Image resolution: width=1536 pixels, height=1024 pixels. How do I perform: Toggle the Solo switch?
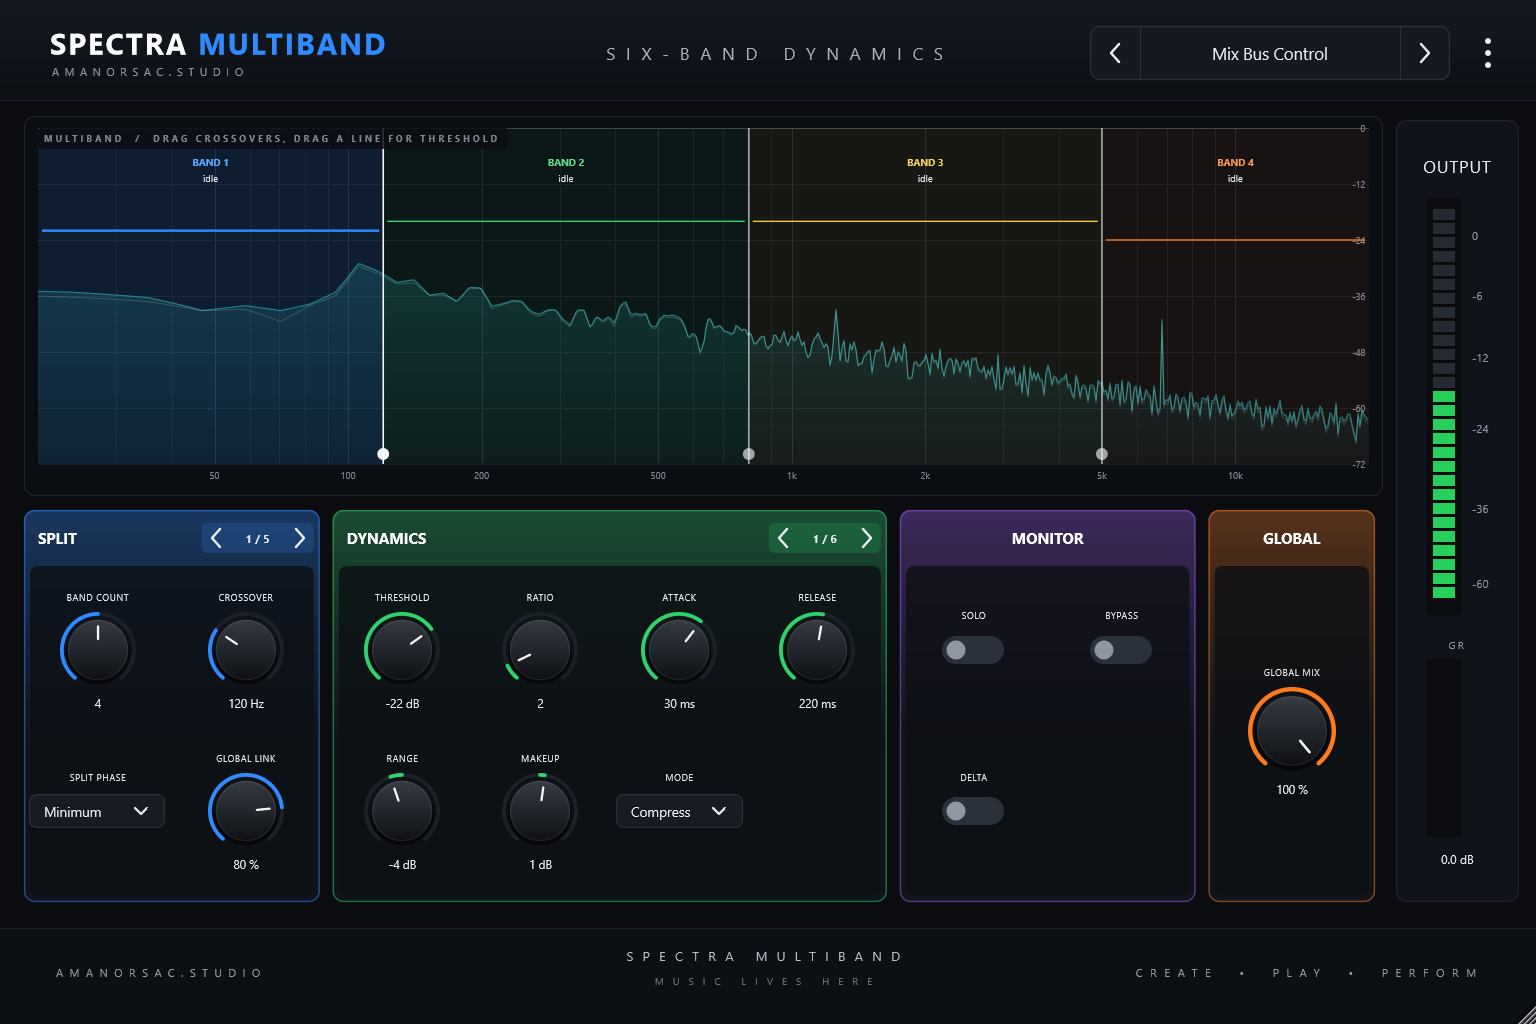tap(973, 650)
